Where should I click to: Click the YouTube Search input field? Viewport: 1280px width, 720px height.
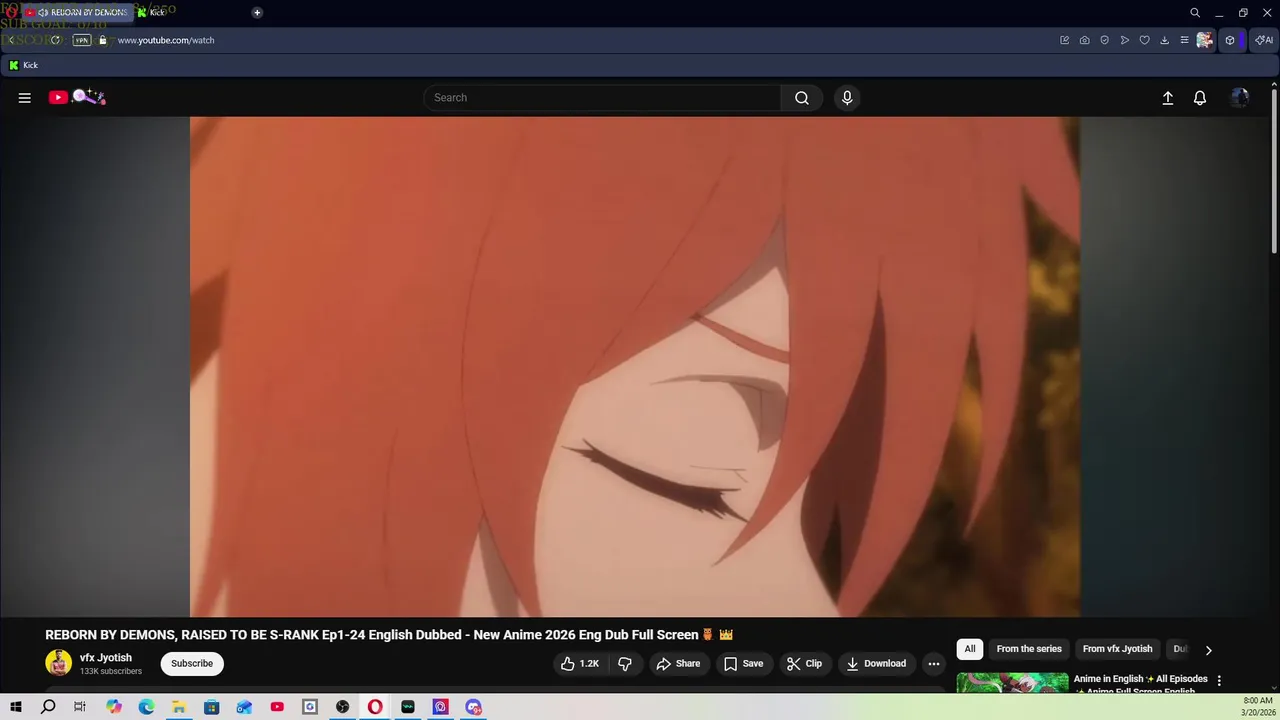click(x=602, y=98)
